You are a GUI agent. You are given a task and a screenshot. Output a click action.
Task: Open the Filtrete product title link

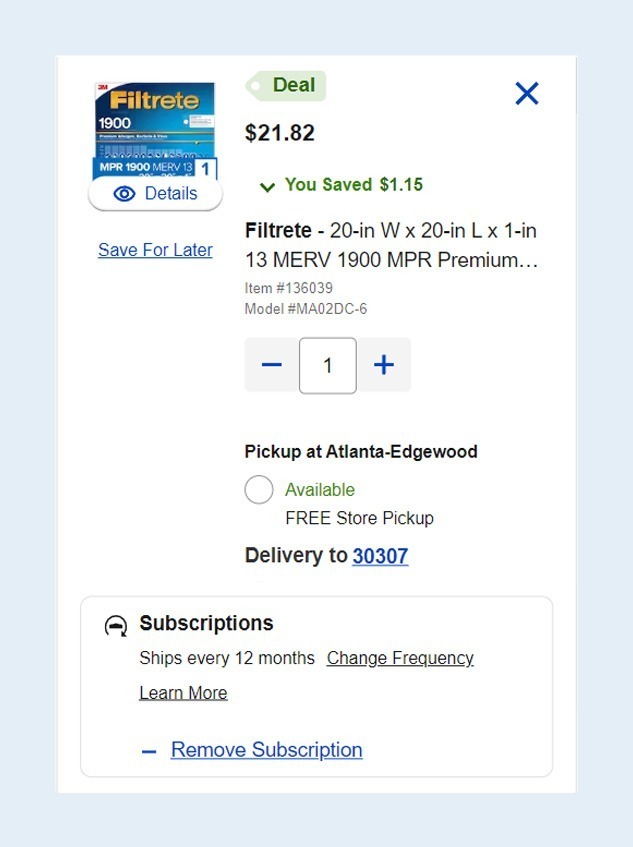[x=392, y=245]
